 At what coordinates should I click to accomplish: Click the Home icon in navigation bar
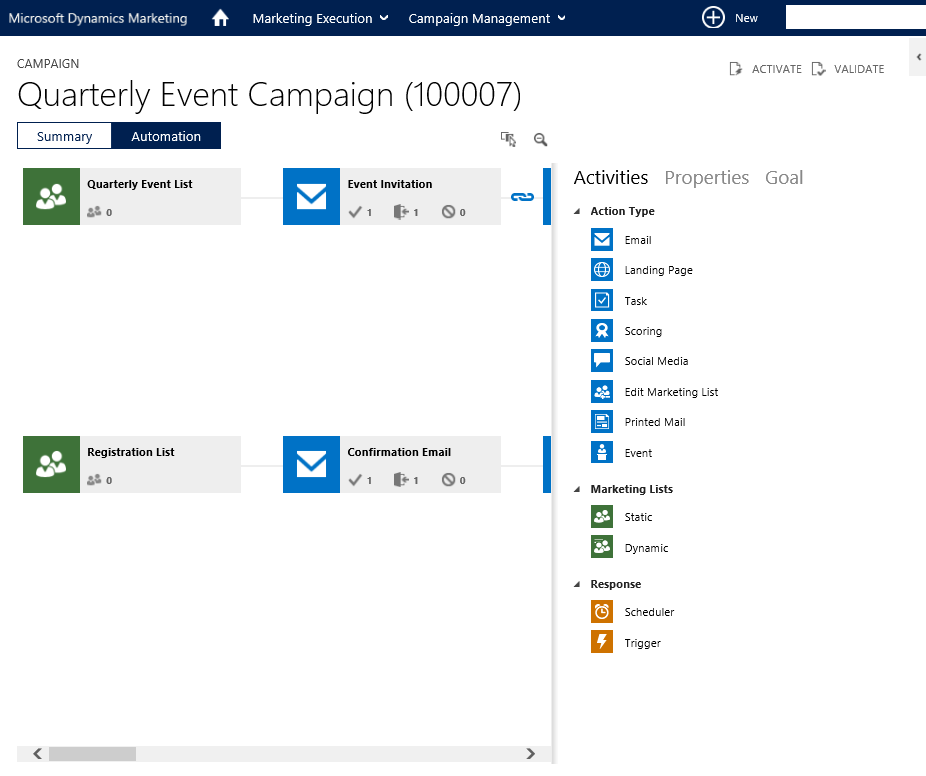tap(221, 18)
